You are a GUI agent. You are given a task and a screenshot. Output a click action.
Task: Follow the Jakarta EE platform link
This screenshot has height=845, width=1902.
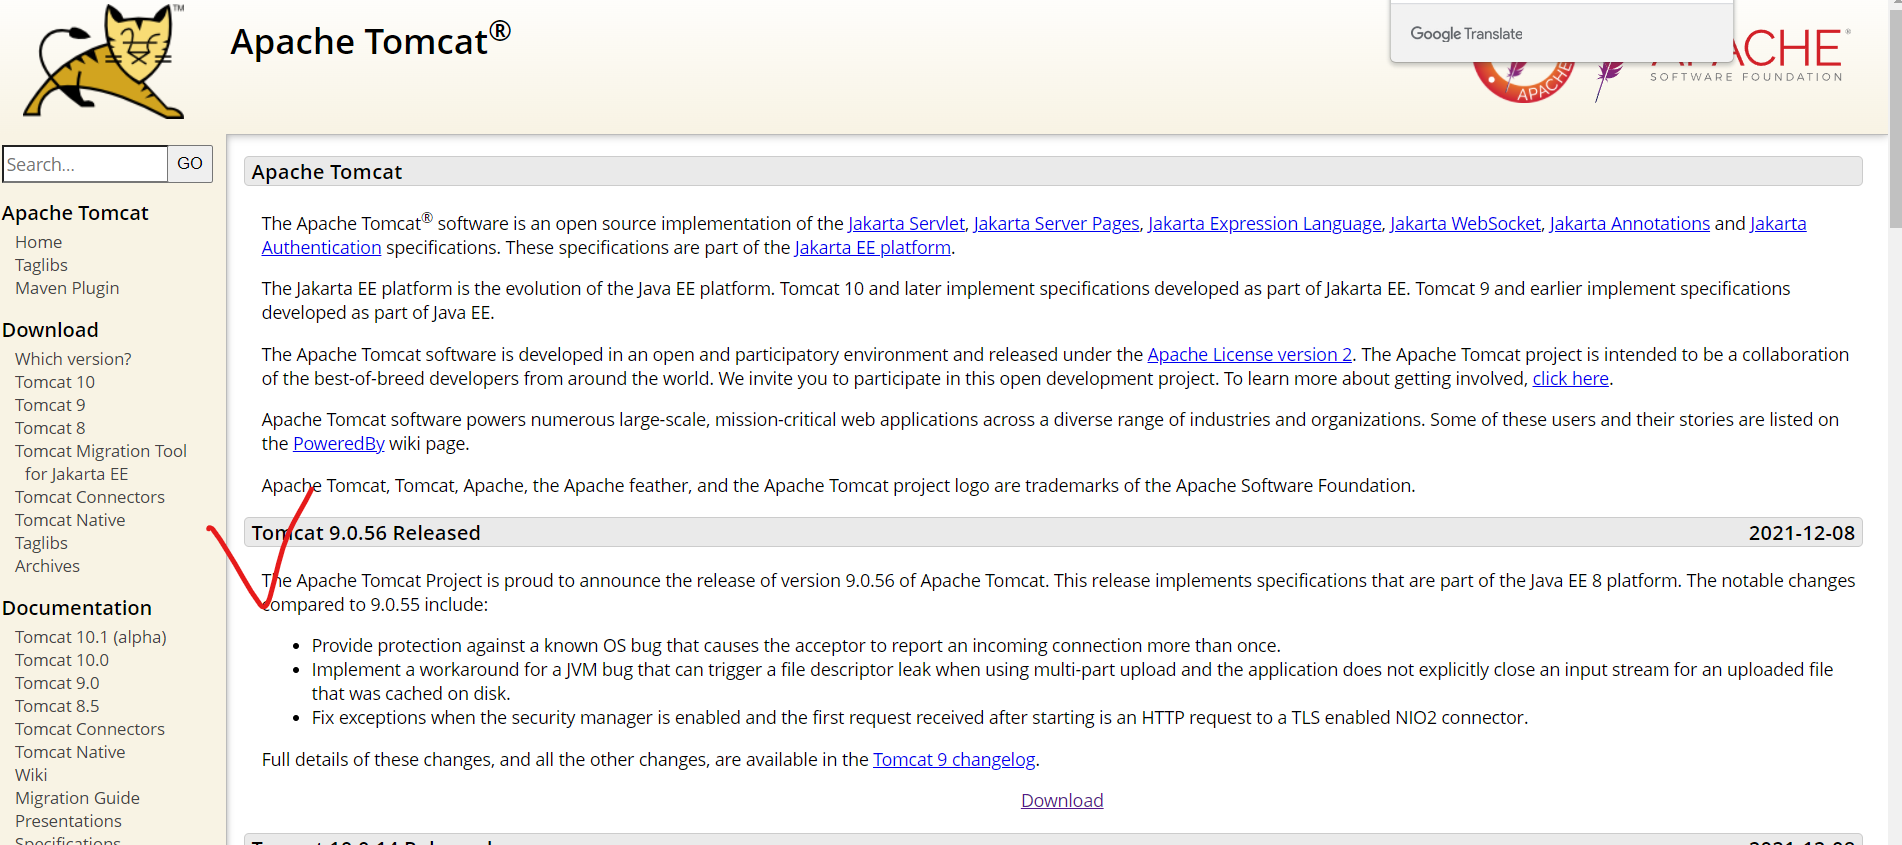[x=872, y=248]
